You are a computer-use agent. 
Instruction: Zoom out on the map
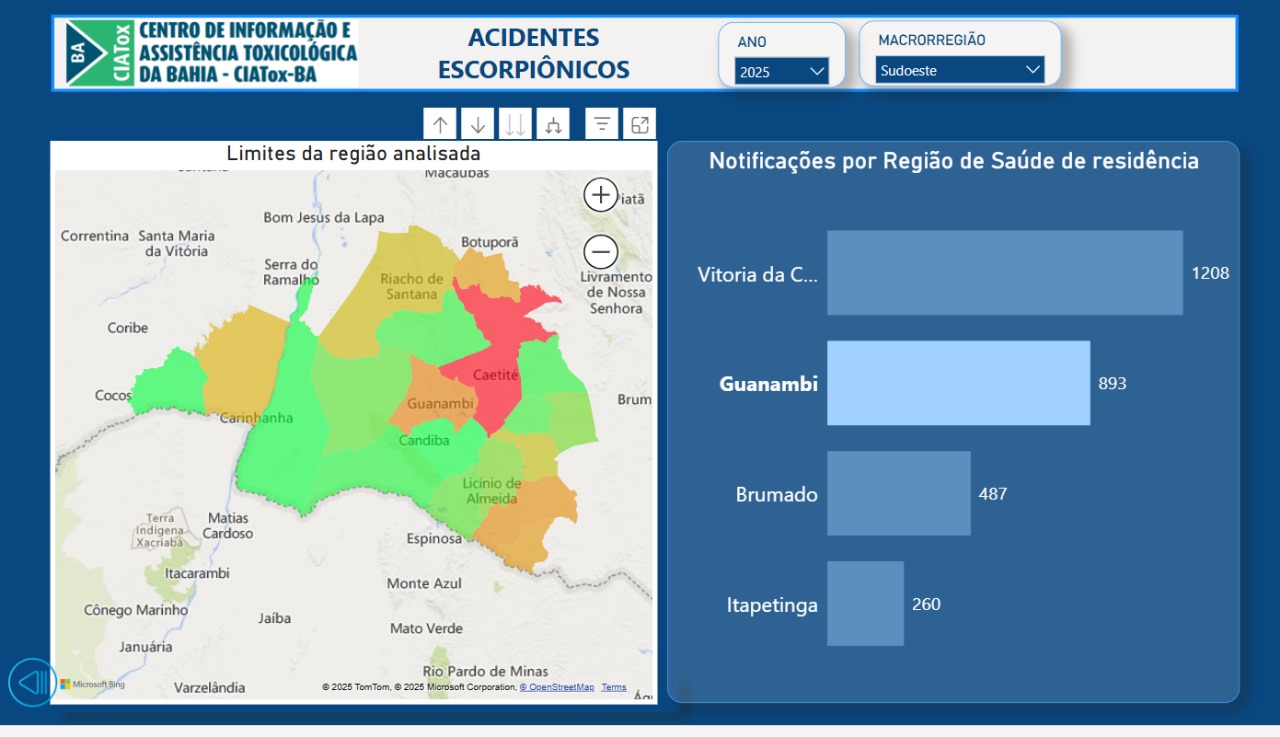pos(601,251)
